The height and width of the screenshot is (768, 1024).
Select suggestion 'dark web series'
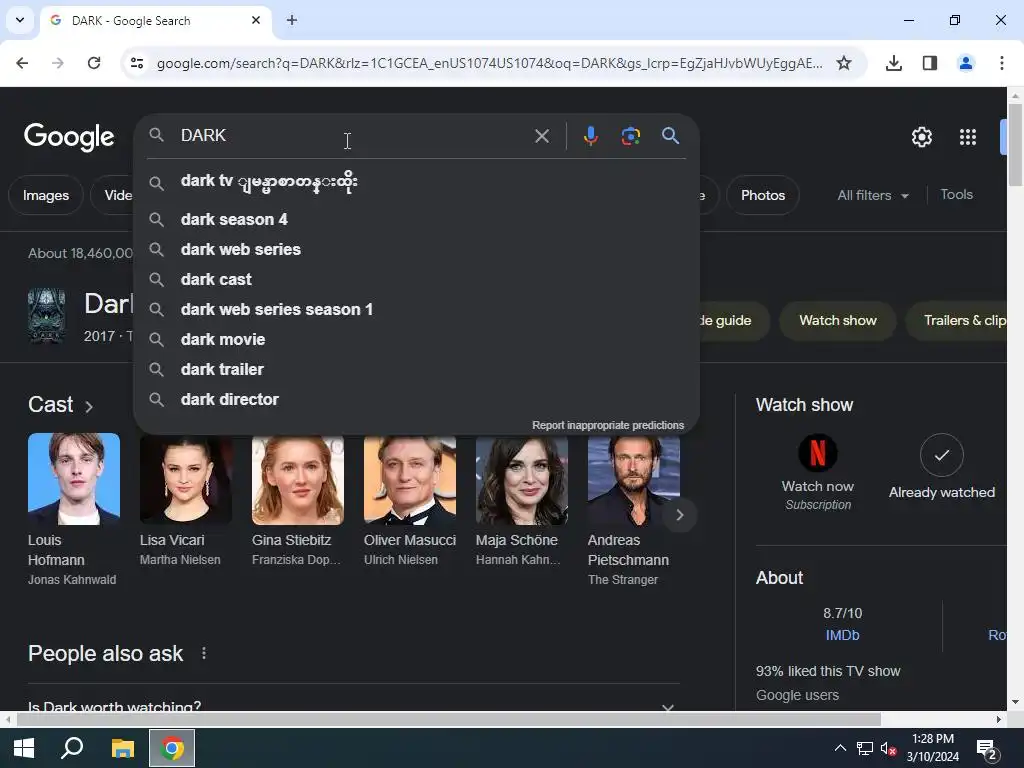416,249
